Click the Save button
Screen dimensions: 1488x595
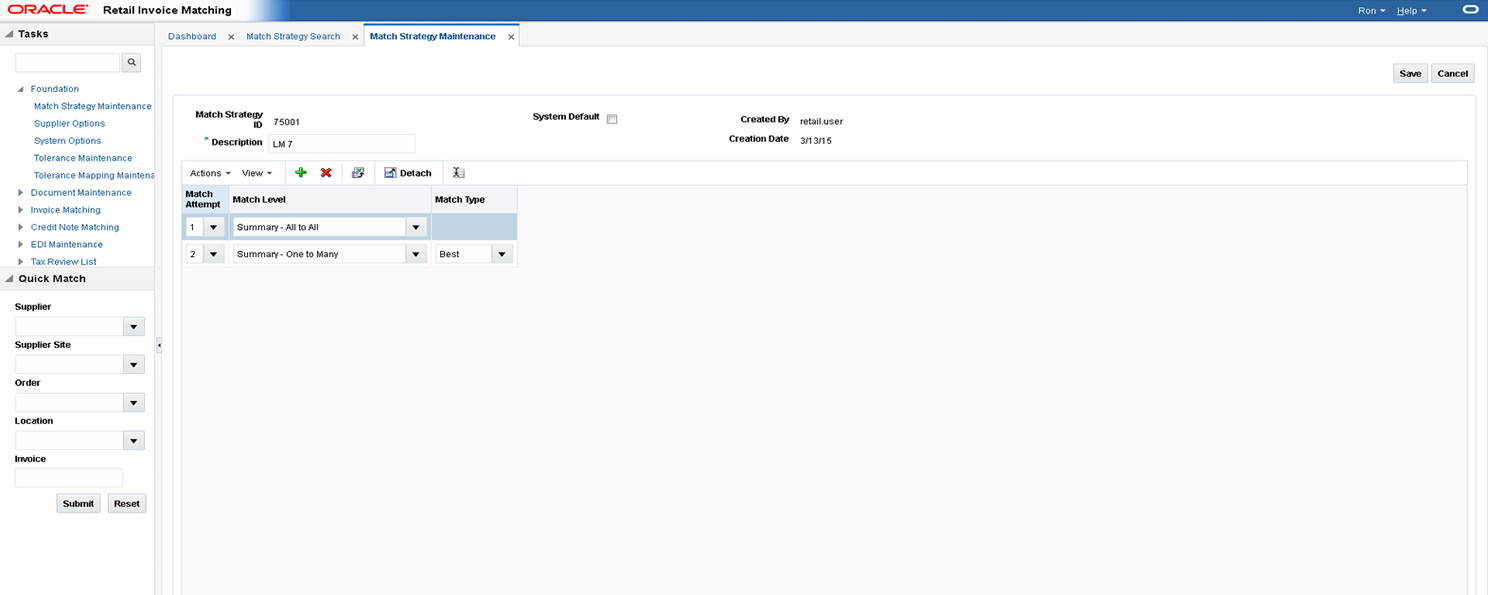[1410, 73]
